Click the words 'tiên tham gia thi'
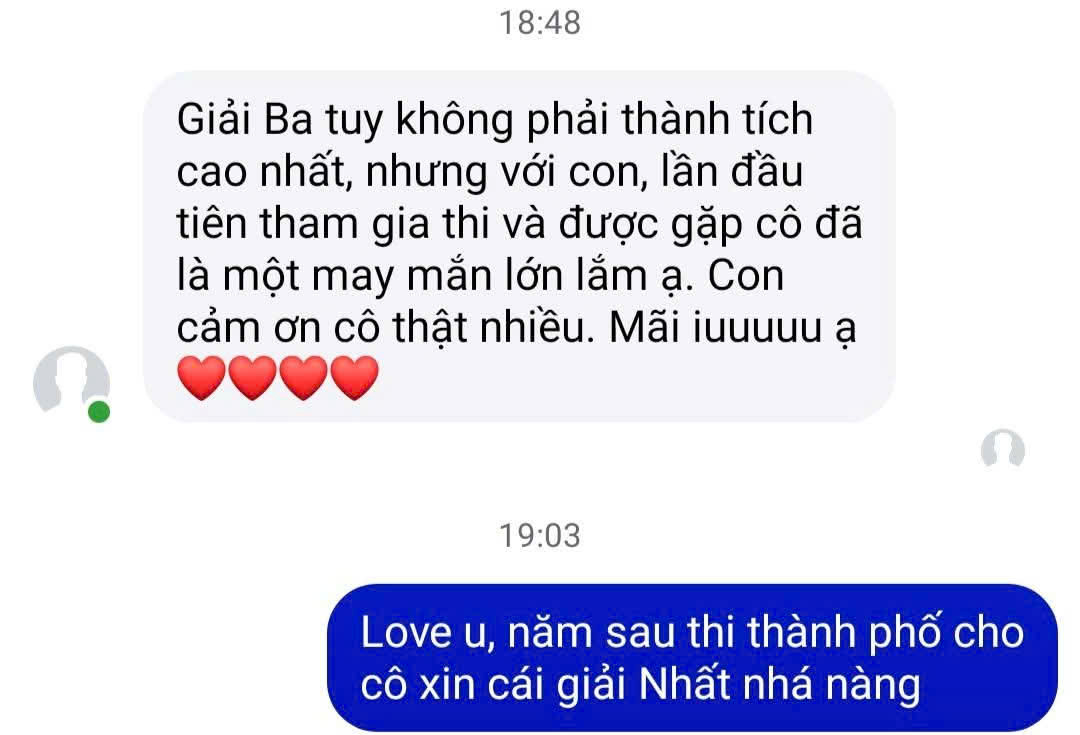Screen dimensions: 1080x735 [333, 224]
